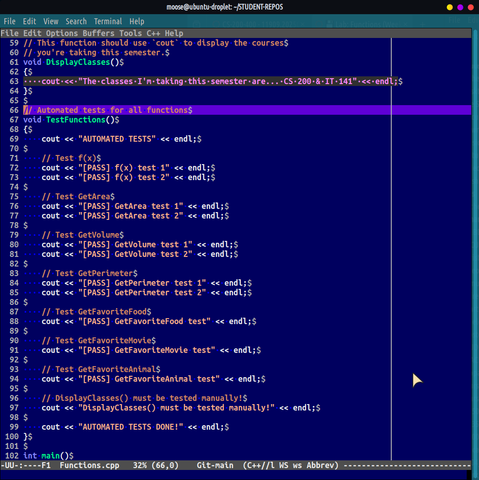Click the Git-main indicator in mode line
The height and width of the screenshot is (480, 479).
[x=215, y=465]
